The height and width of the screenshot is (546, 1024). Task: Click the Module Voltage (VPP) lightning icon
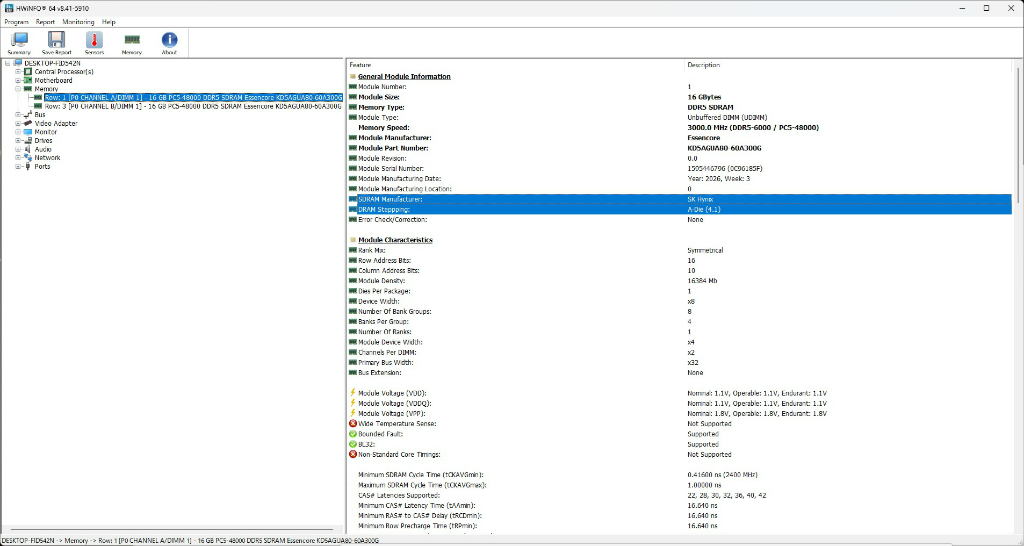click(353, 413)
